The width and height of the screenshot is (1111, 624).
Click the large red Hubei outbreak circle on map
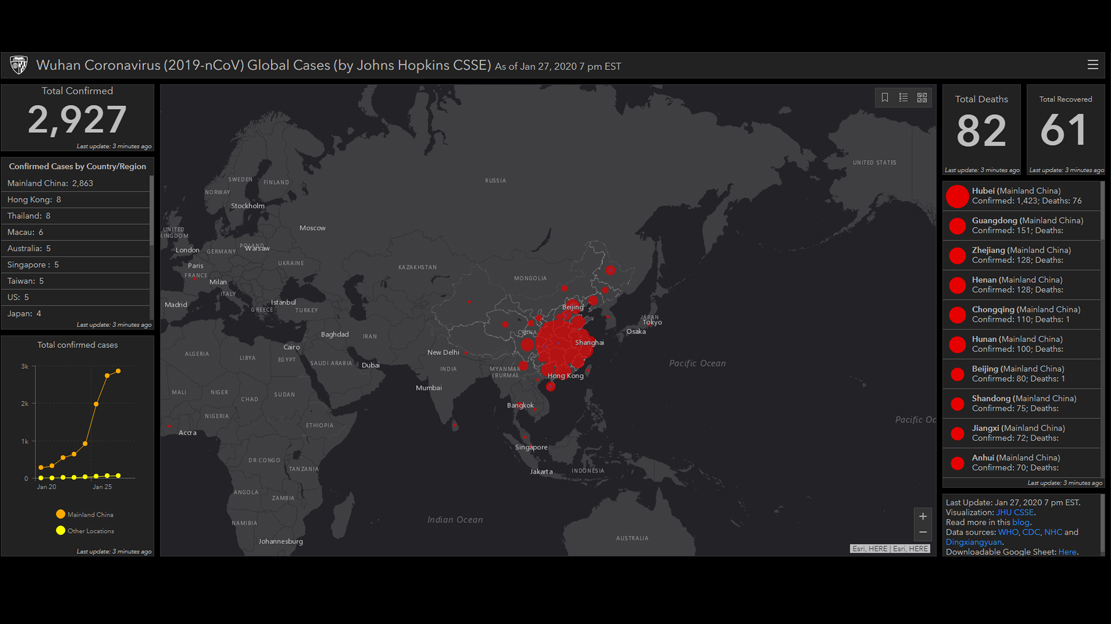[x=562, y=345]
